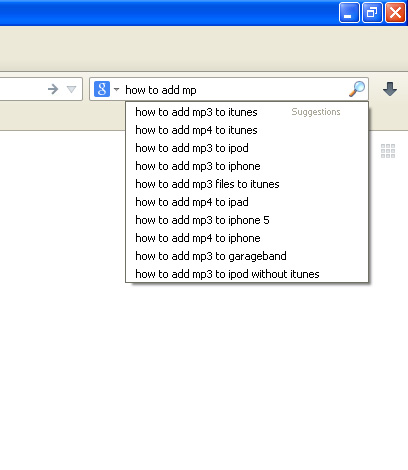Select 'how to add mp3 files to itunes'
Screen dimensions: 408x470
tap(247, 184)
